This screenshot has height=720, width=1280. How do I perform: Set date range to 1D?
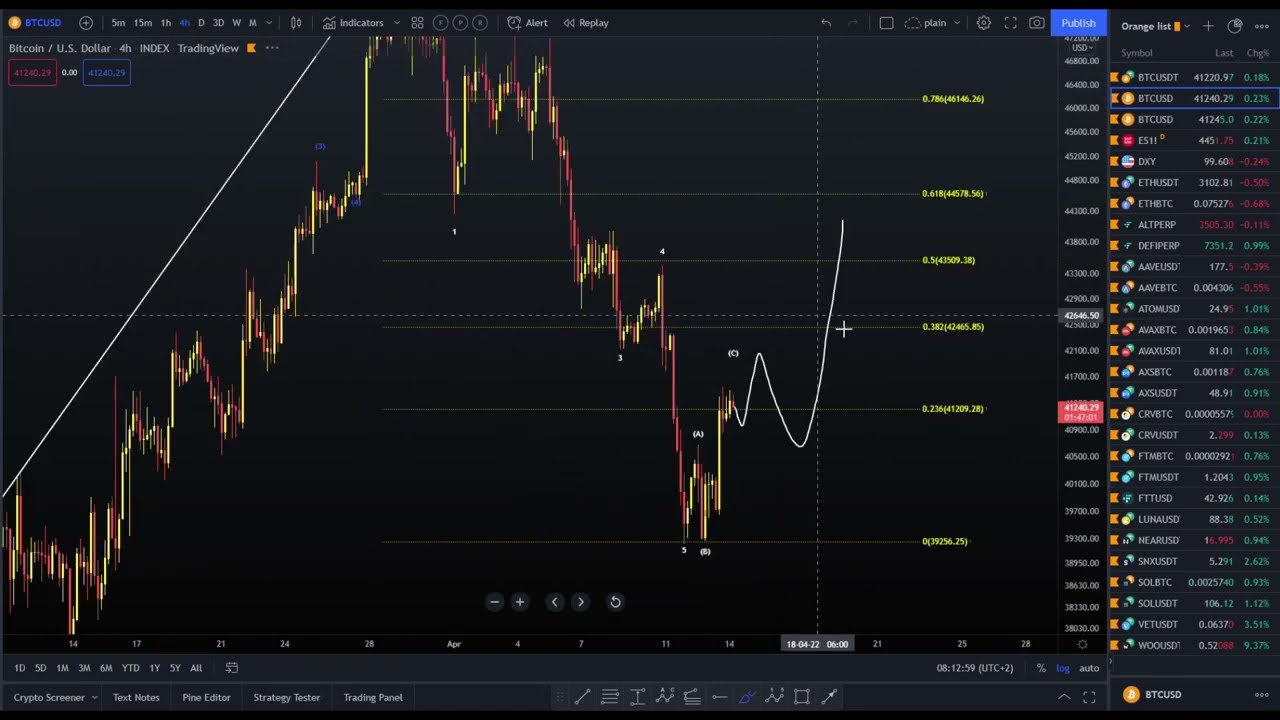click(x=19, y=668)
